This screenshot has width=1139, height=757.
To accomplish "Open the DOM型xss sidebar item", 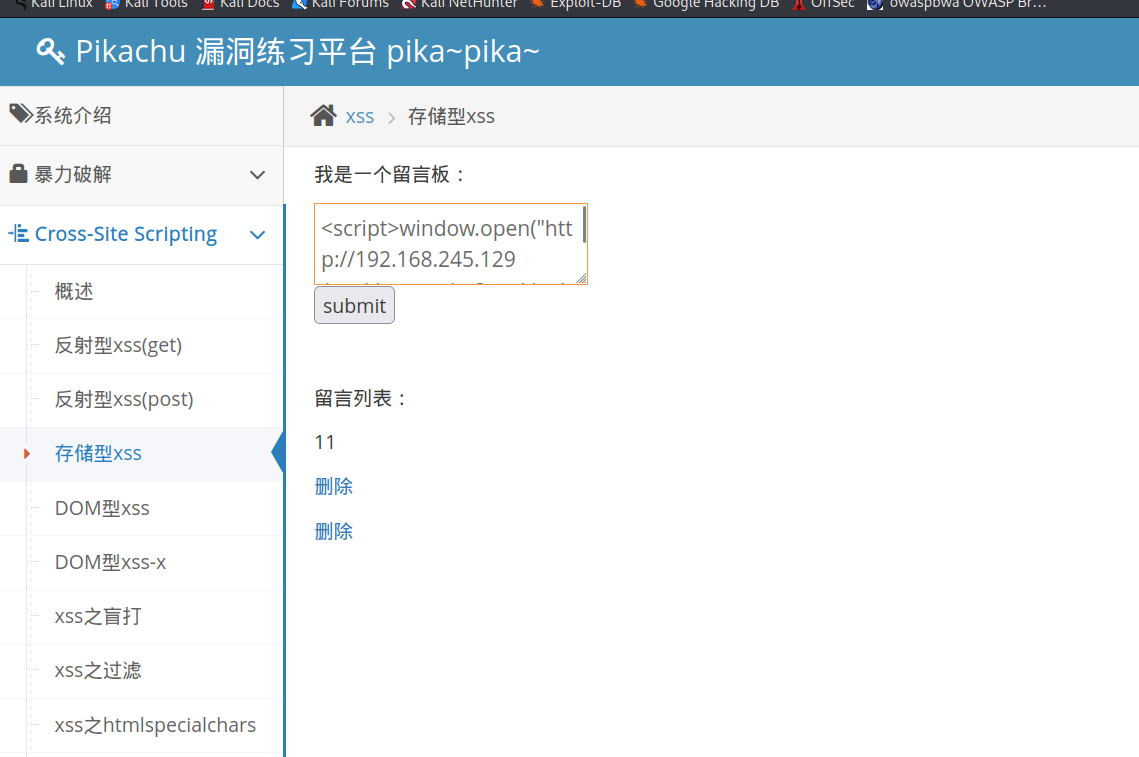I will point(102,508).
